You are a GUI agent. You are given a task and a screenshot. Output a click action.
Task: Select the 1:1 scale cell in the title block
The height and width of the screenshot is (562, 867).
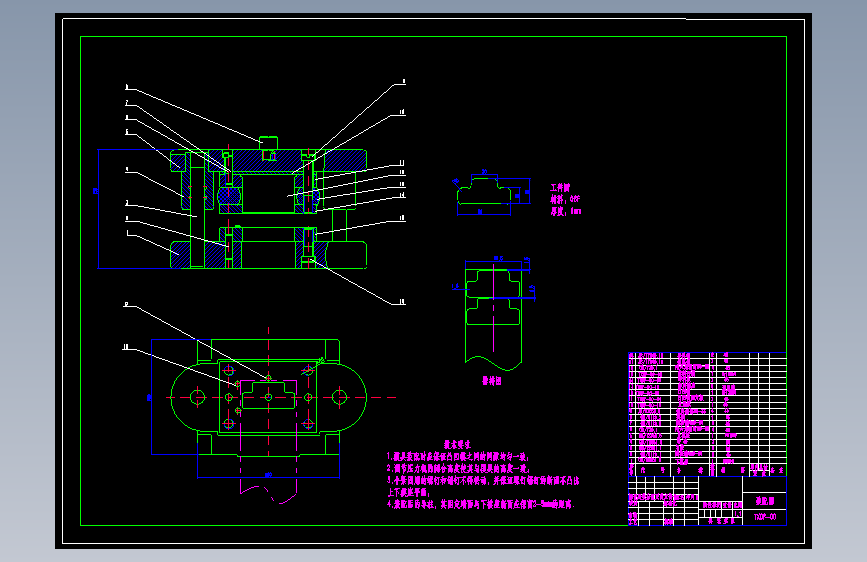click(738, 513)
